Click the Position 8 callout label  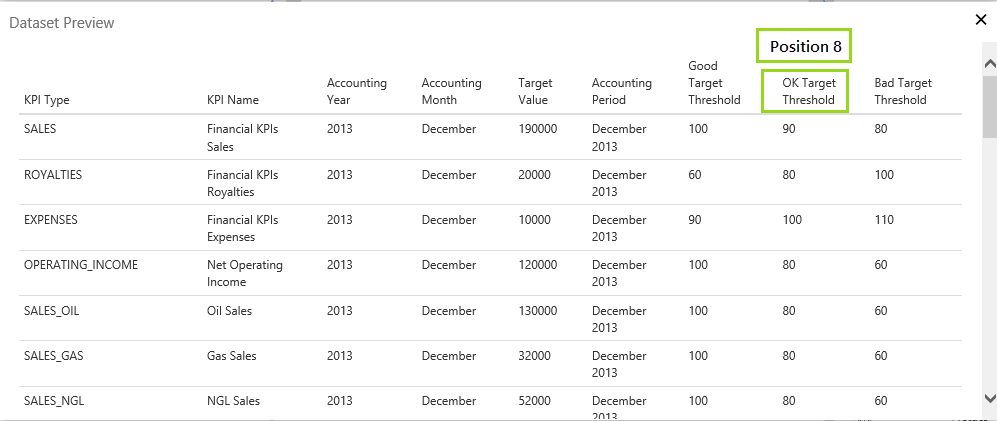[x=805, y=46]
